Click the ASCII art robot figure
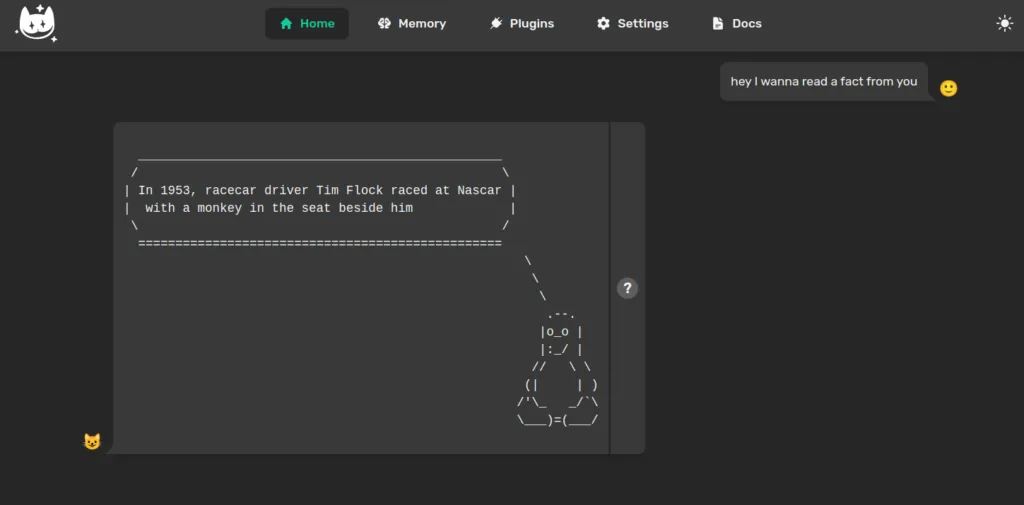The image size is (1024, 505). tap(559, 370)
